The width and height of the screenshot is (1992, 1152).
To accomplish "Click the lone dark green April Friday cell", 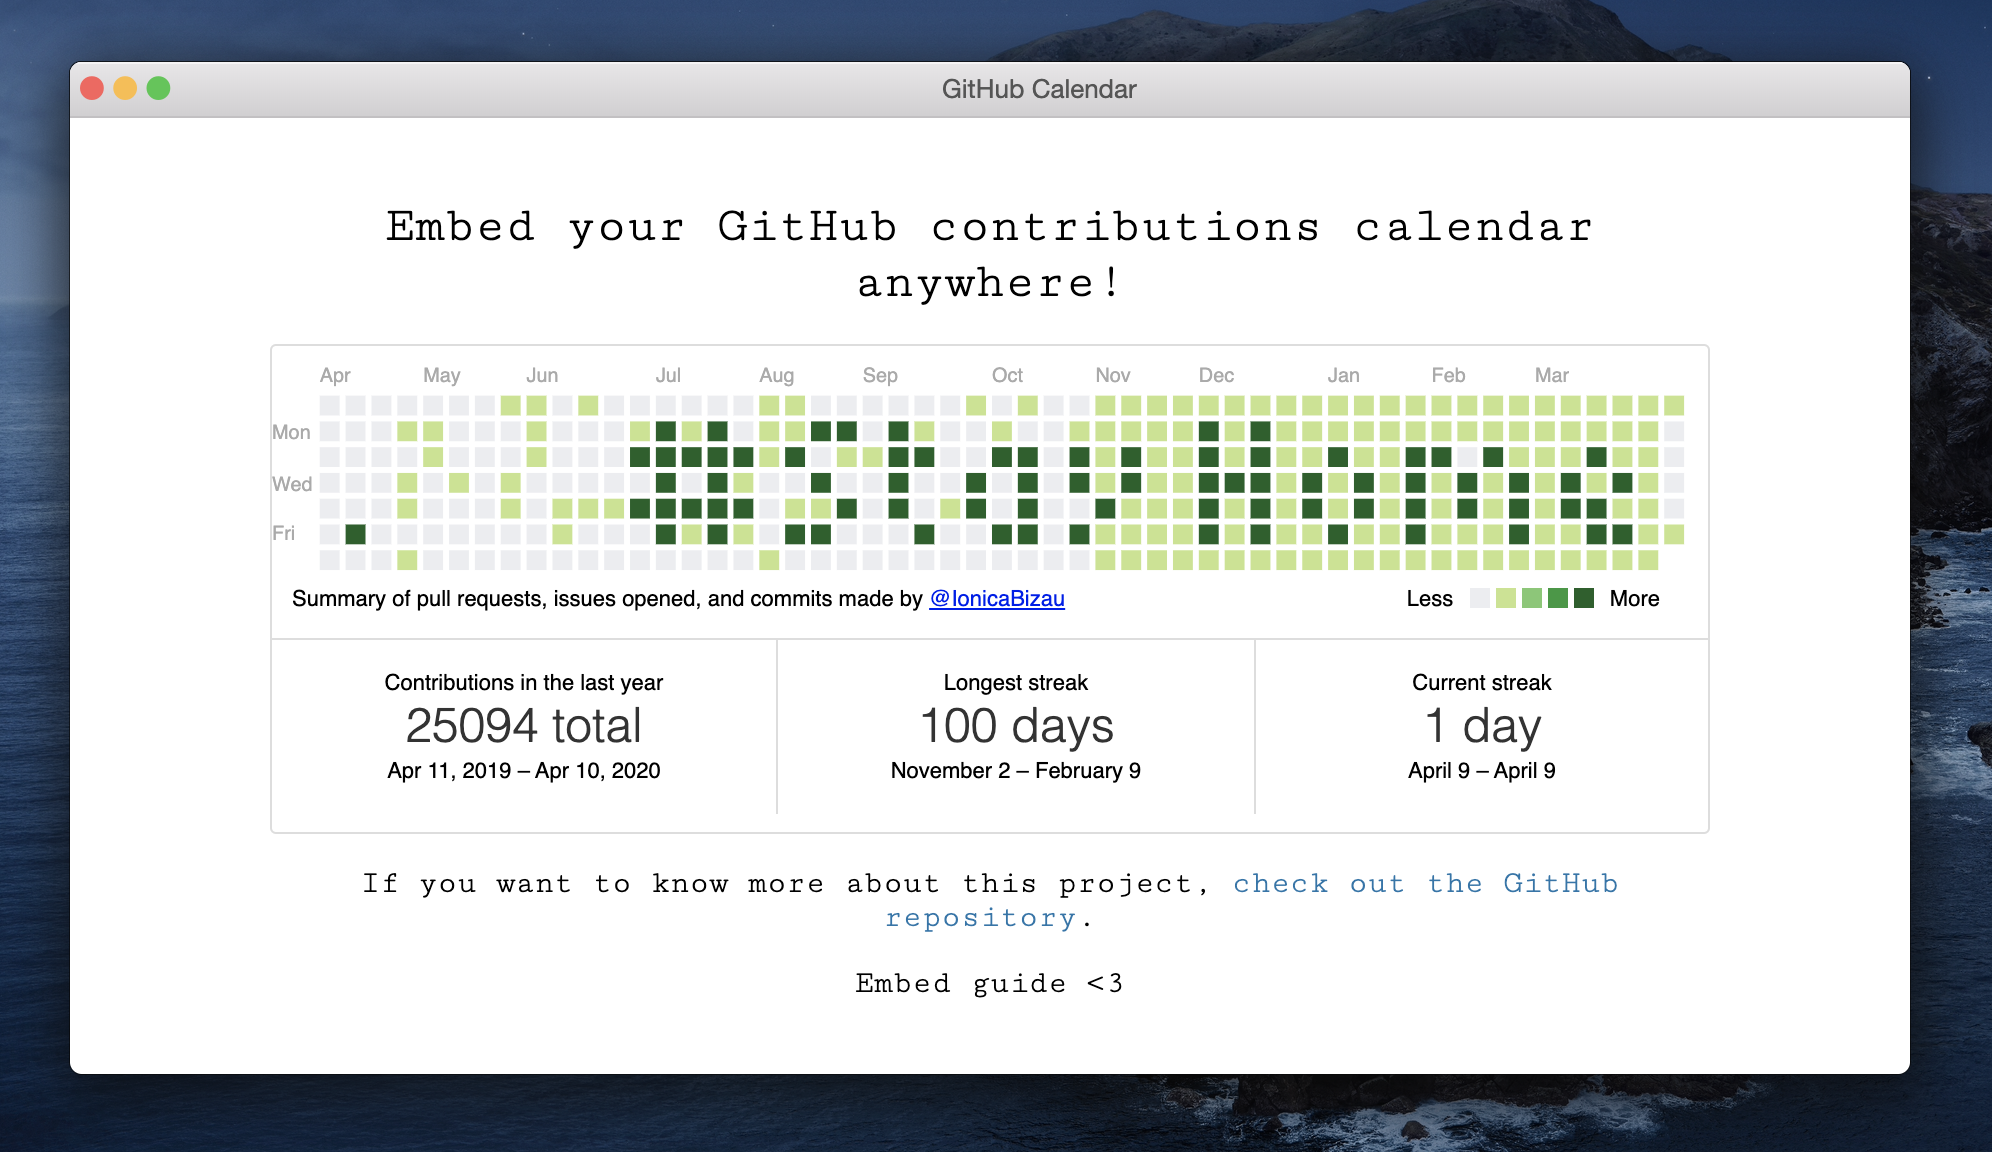I will tap(355, 534).
